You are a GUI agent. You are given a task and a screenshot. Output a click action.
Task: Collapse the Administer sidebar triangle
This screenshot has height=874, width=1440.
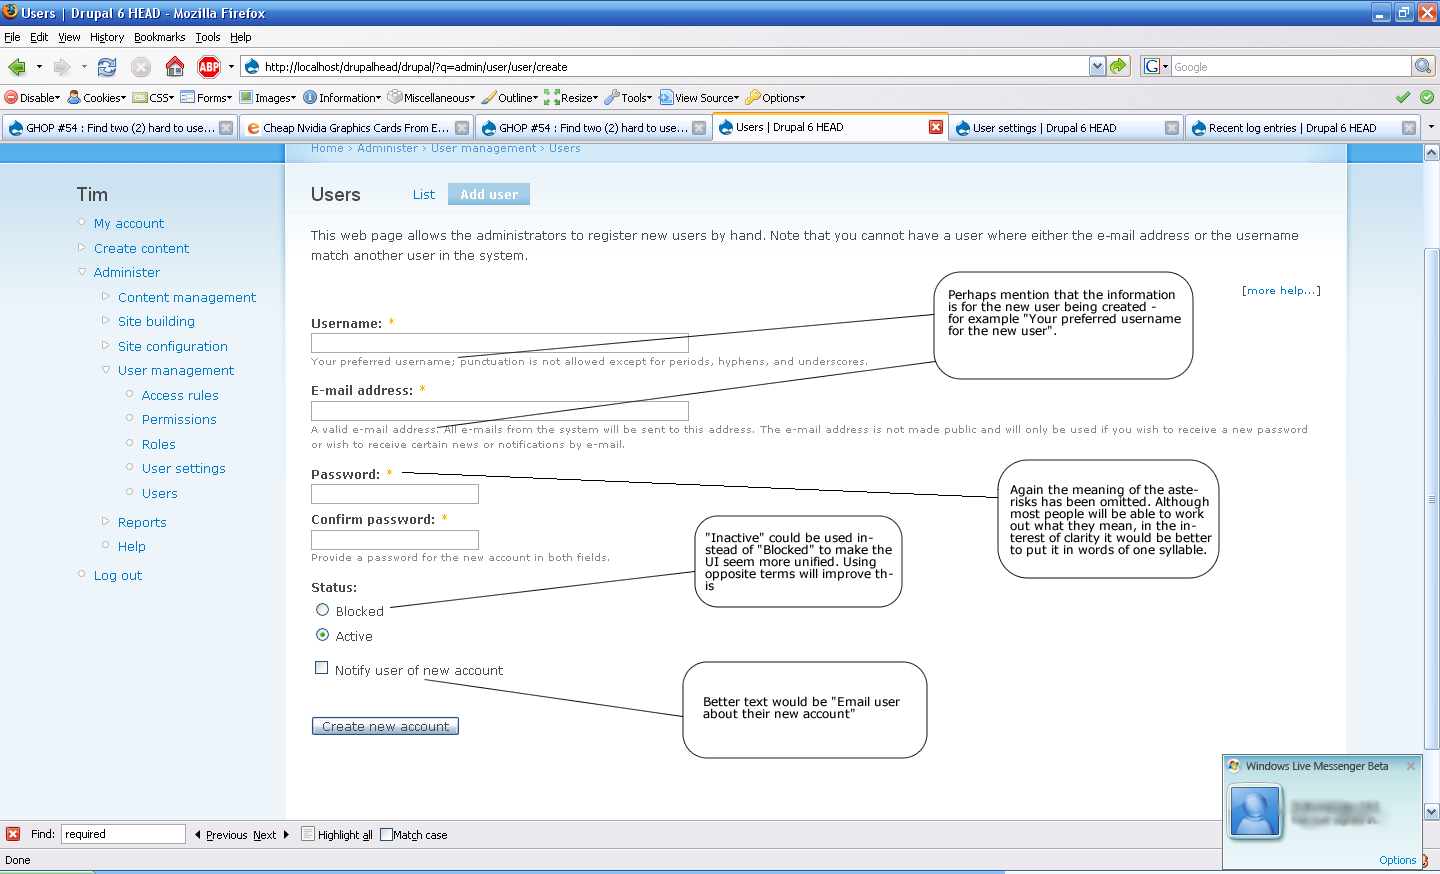click(82, 272)
